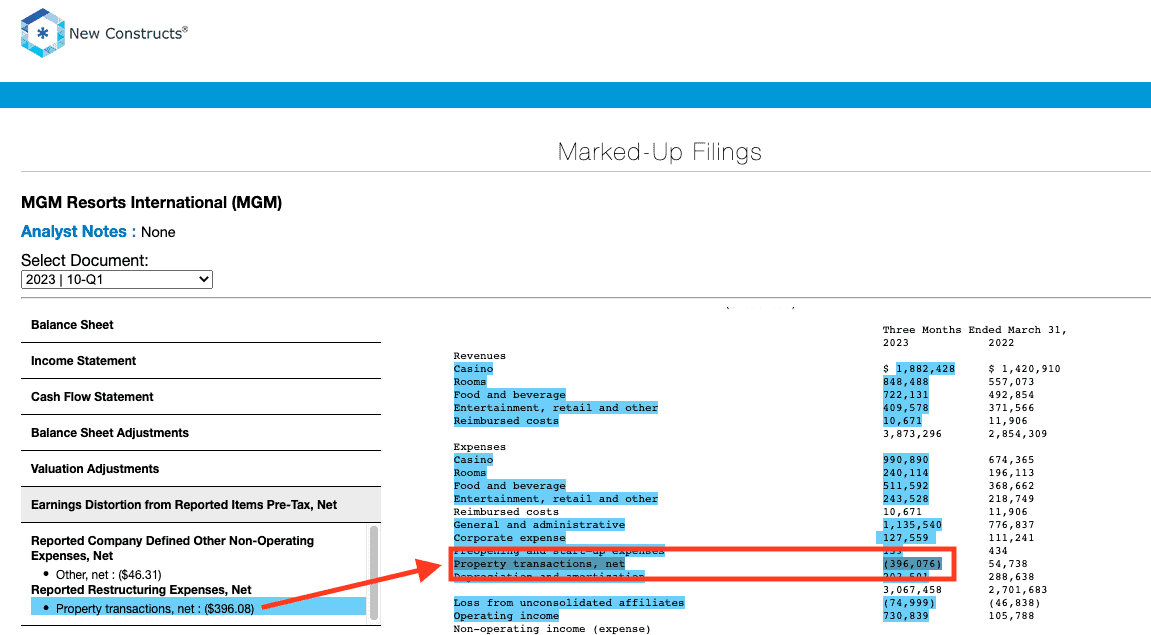Click value 243,528 for Entertainment expense
Screen dimensions: 1151x635
pos(906,499)
